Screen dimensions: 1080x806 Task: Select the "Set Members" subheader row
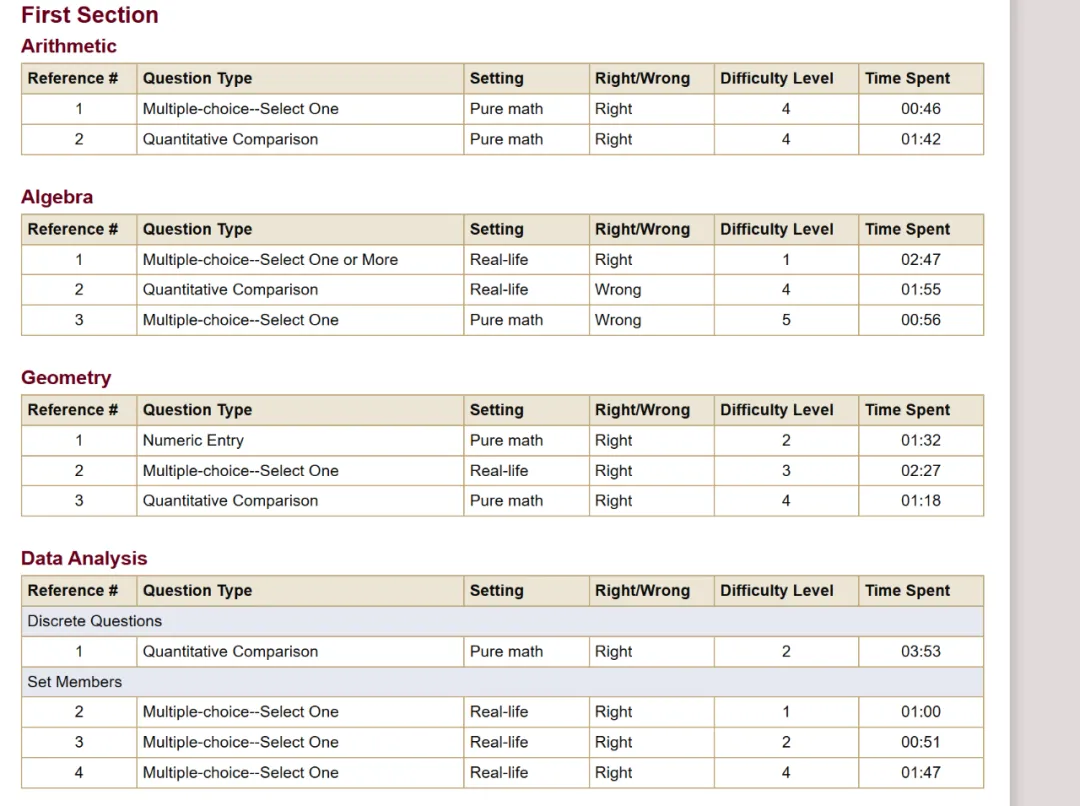pos(74,682)
